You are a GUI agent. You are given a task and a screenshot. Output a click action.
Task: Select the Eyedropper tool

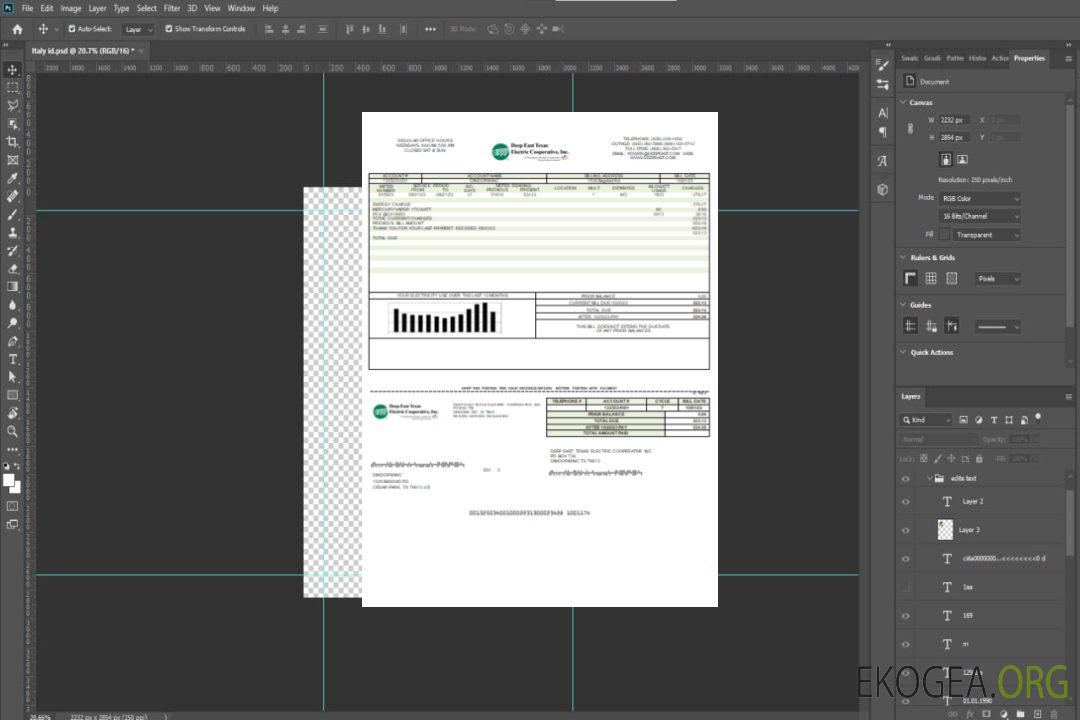coord(12,178)
